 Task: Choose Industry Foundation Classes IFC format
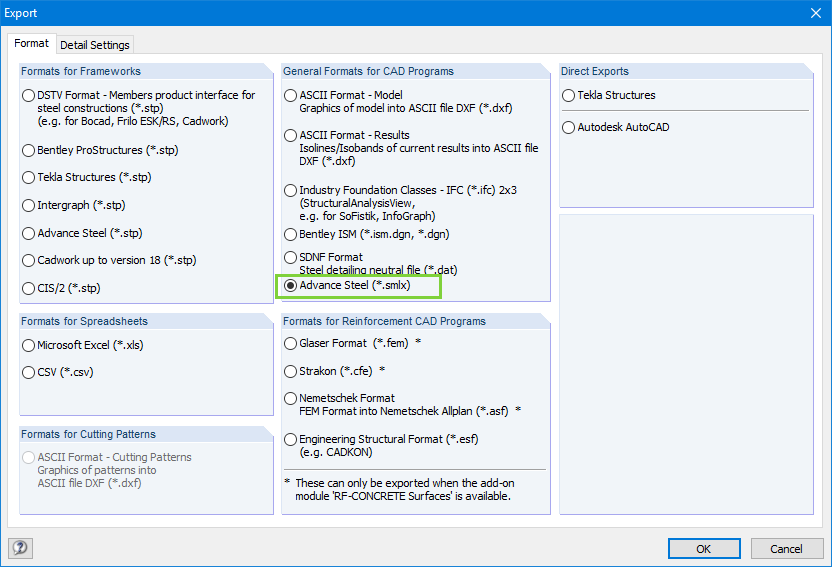click(x=291, y=190)
